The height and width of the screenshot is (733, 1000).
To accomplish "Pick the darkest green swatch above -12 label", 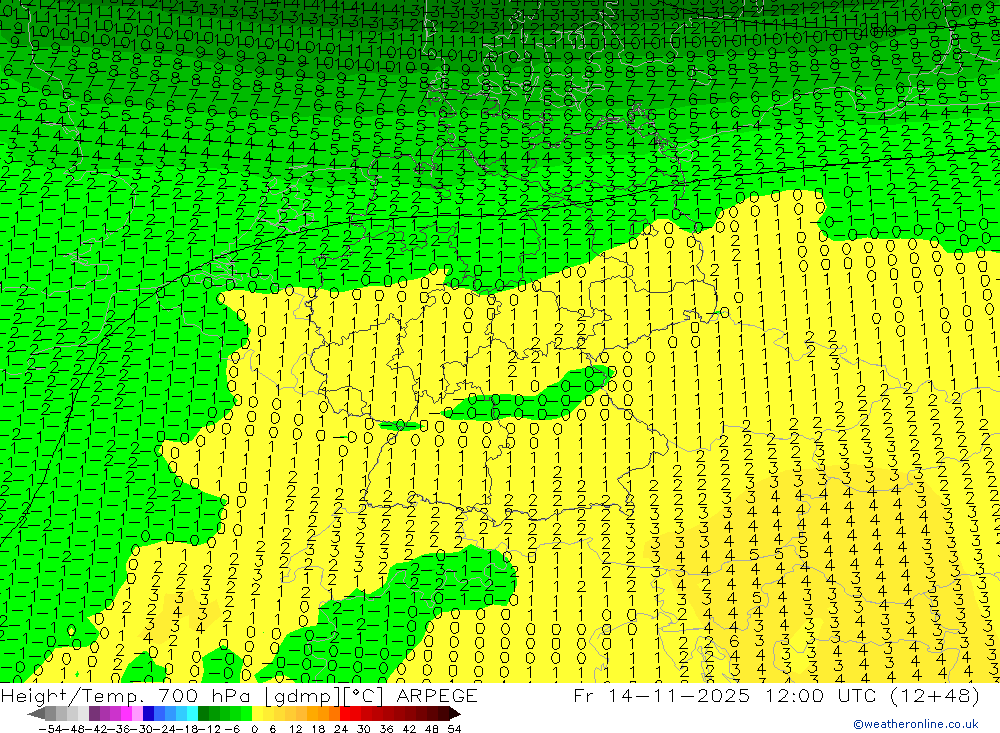I will (x=203, y=714).
